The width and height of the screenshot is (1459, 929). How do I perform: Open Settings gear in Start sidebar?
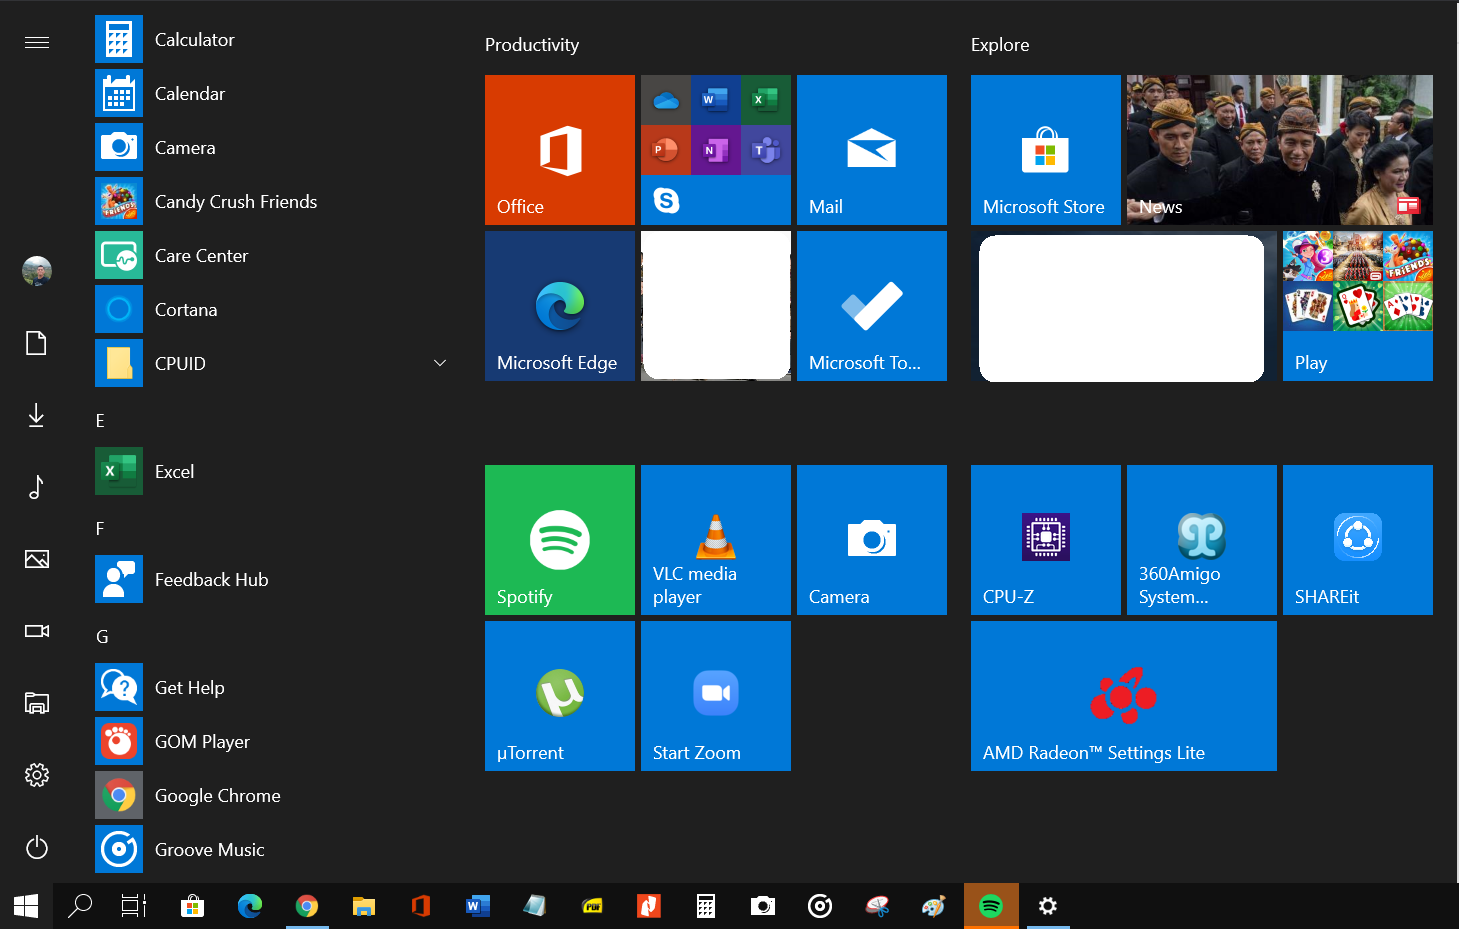[37, 775]
